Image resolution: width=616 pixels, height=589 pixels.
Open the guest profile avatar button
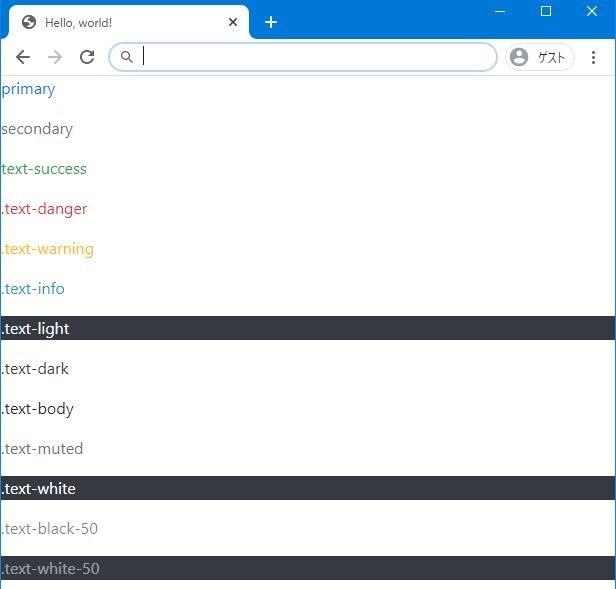coord(540,57)
